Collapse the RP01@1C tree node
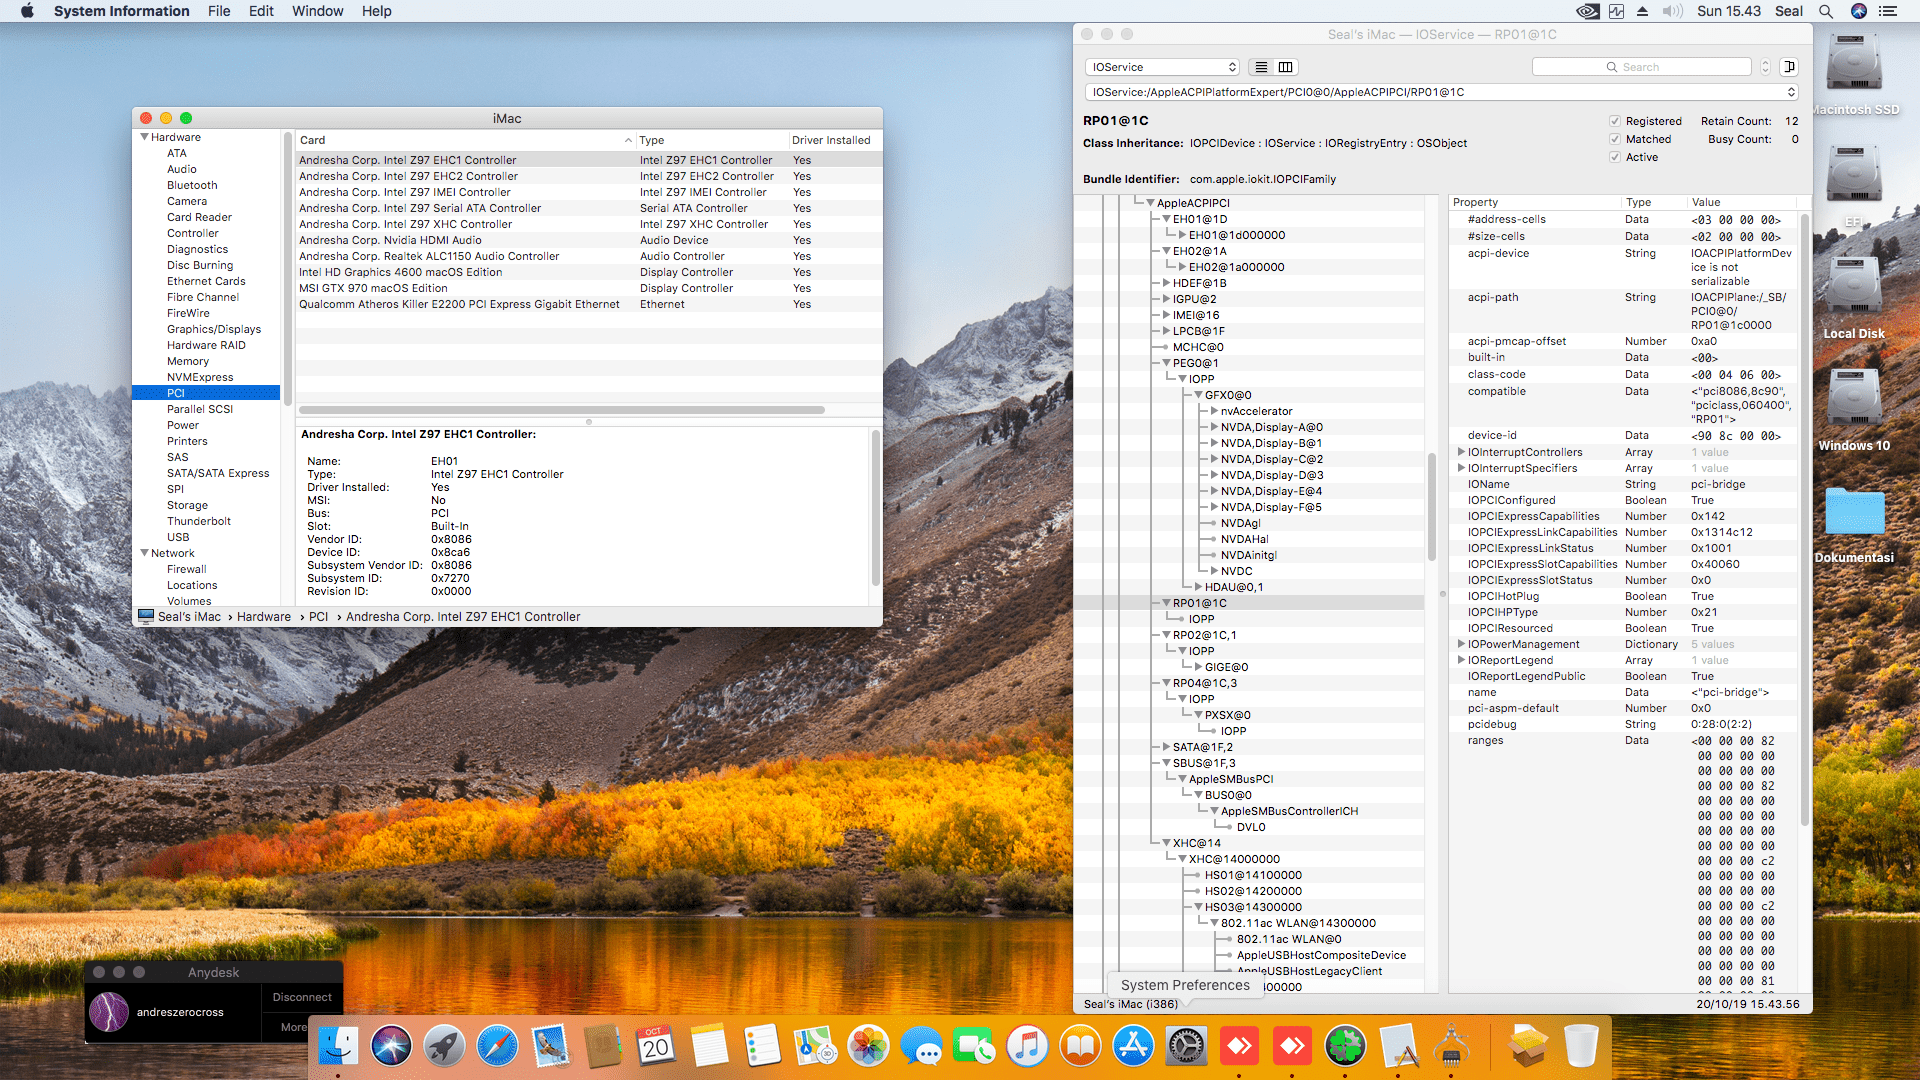The width and height of the screenshot is (1920, 1080). tap(1166, 603)
